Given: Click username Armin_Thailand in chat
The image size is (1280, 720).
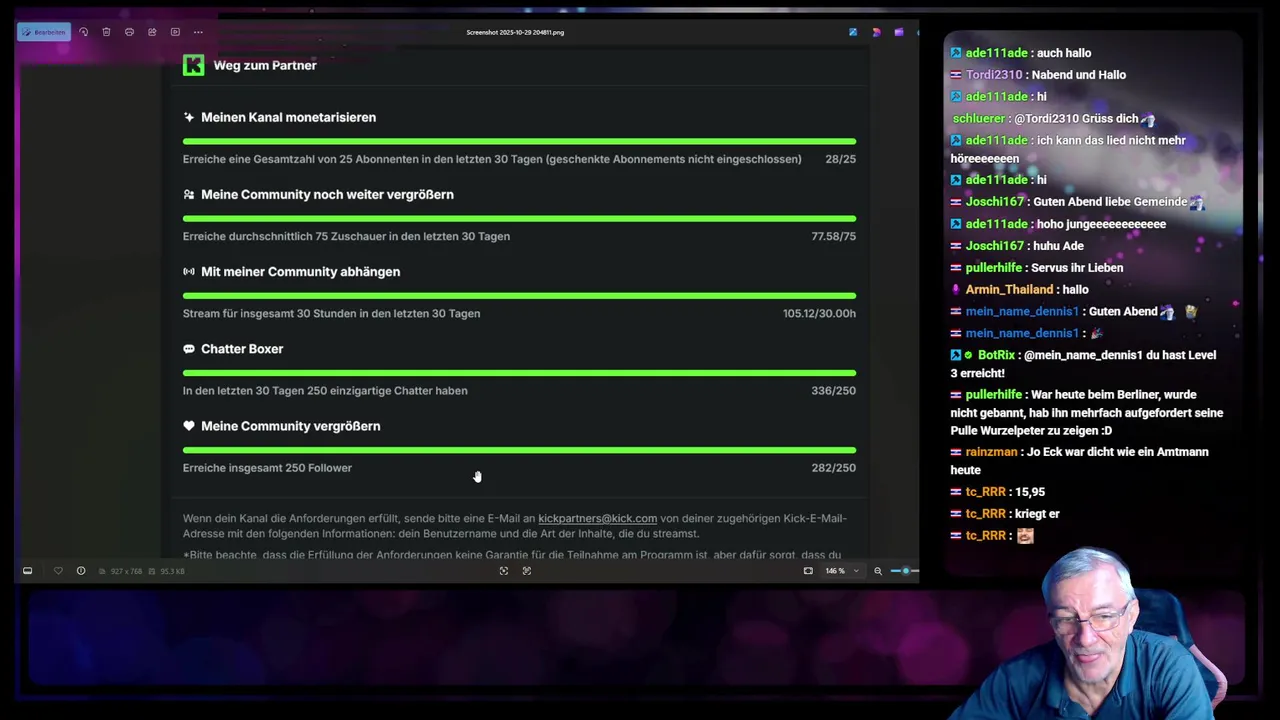Looking at the screenshot, I should coord(1009,290).
